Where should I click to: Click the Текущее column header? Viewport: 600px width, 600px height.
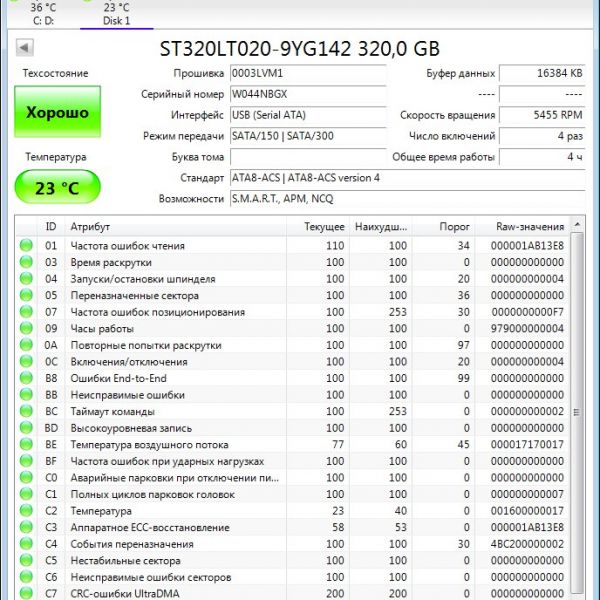318,227
